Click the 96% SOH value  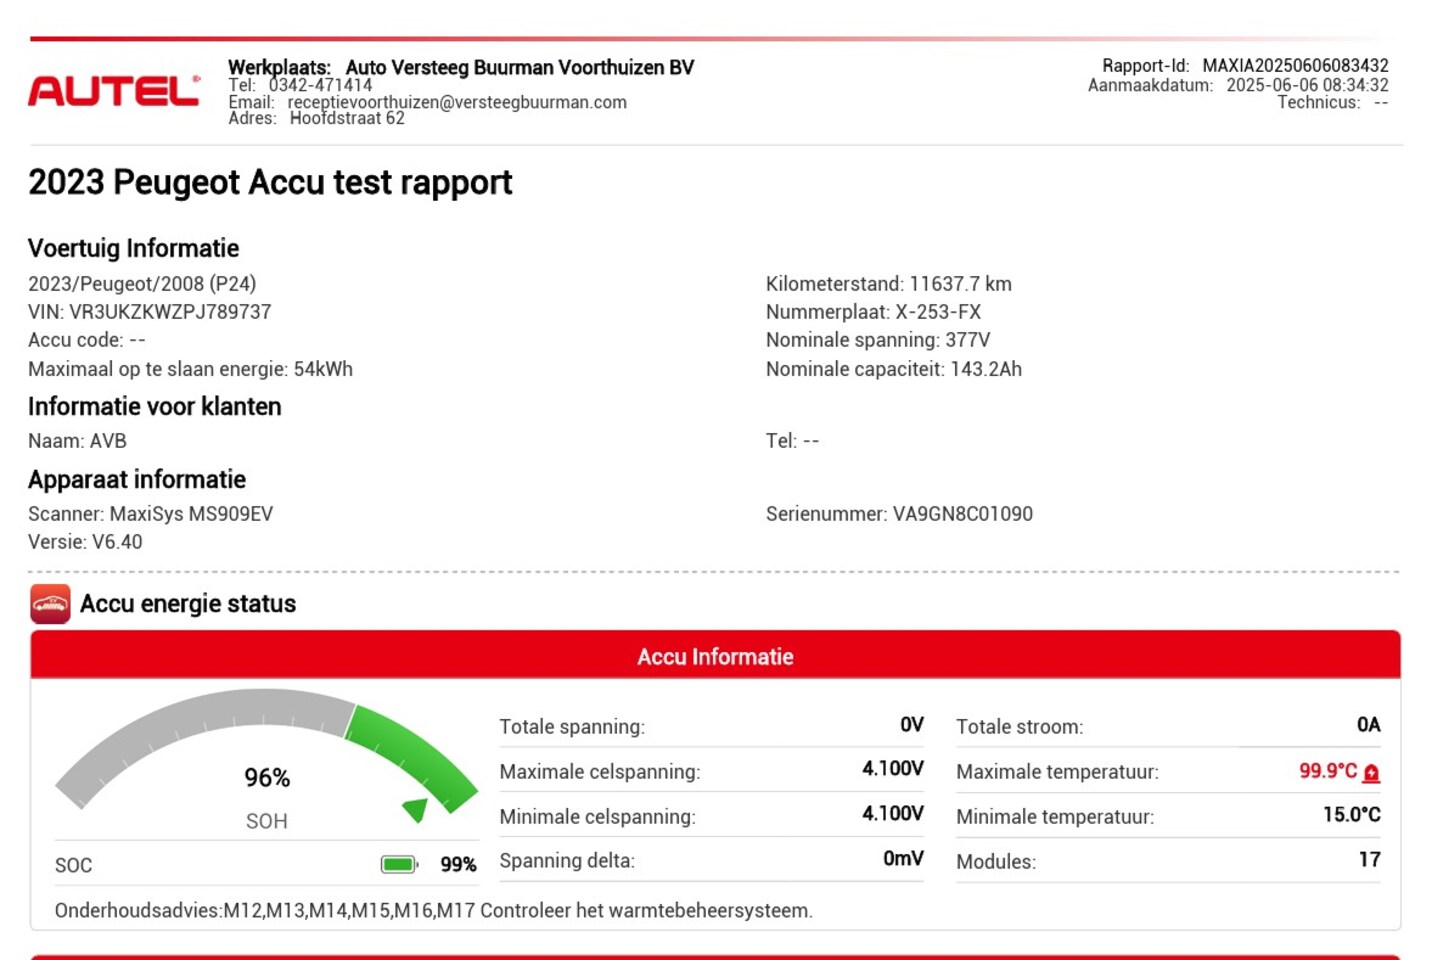[x=267, y=778]
